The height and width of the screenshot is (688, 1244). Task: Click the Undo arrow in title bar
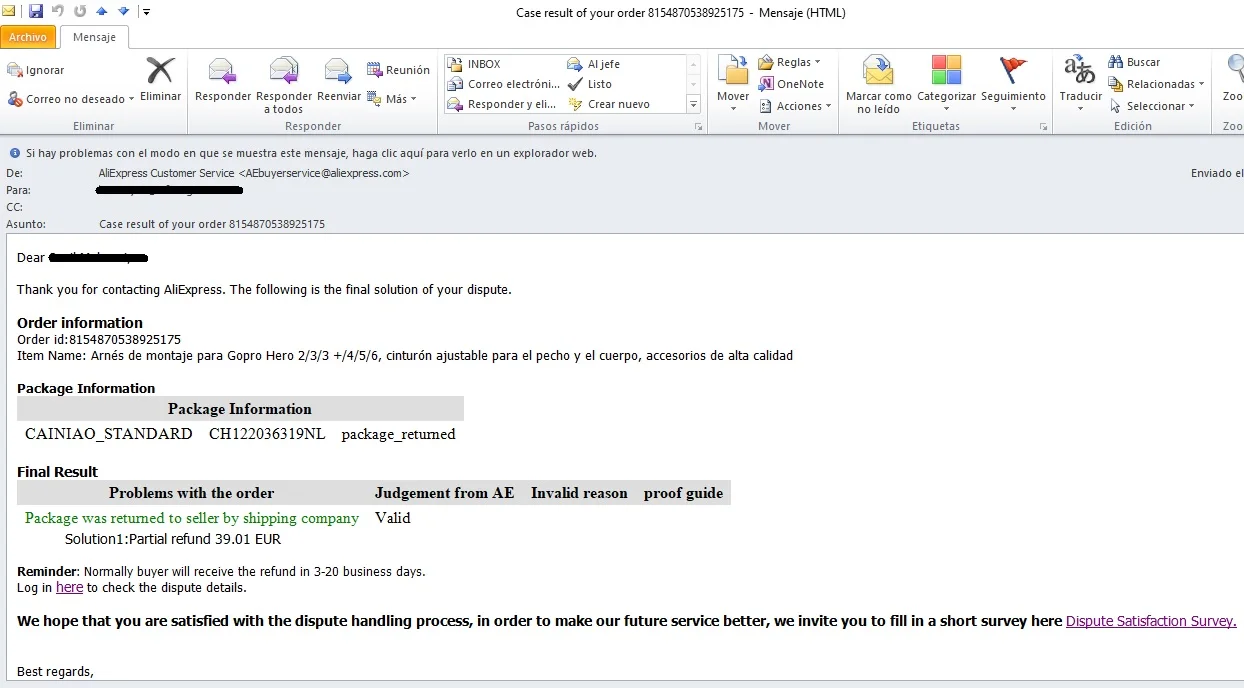pyautogui.click(x=58, y=12)
